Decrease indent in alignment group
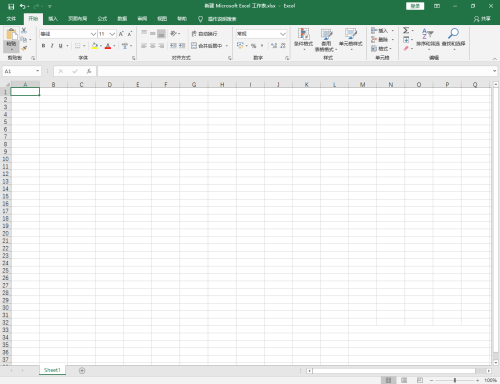 click(173, 46)
